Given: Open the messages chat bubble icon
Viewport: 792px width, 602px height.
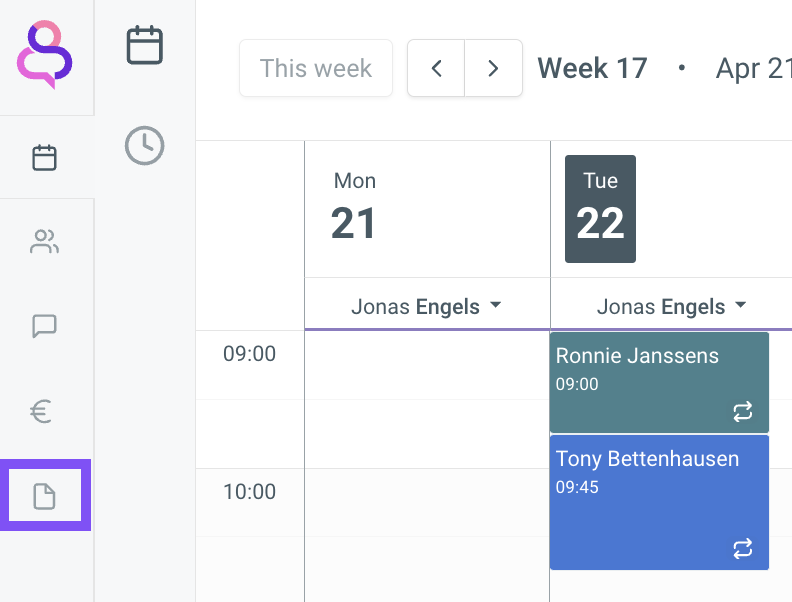Looking at the screenshot, I should (44, 326).
